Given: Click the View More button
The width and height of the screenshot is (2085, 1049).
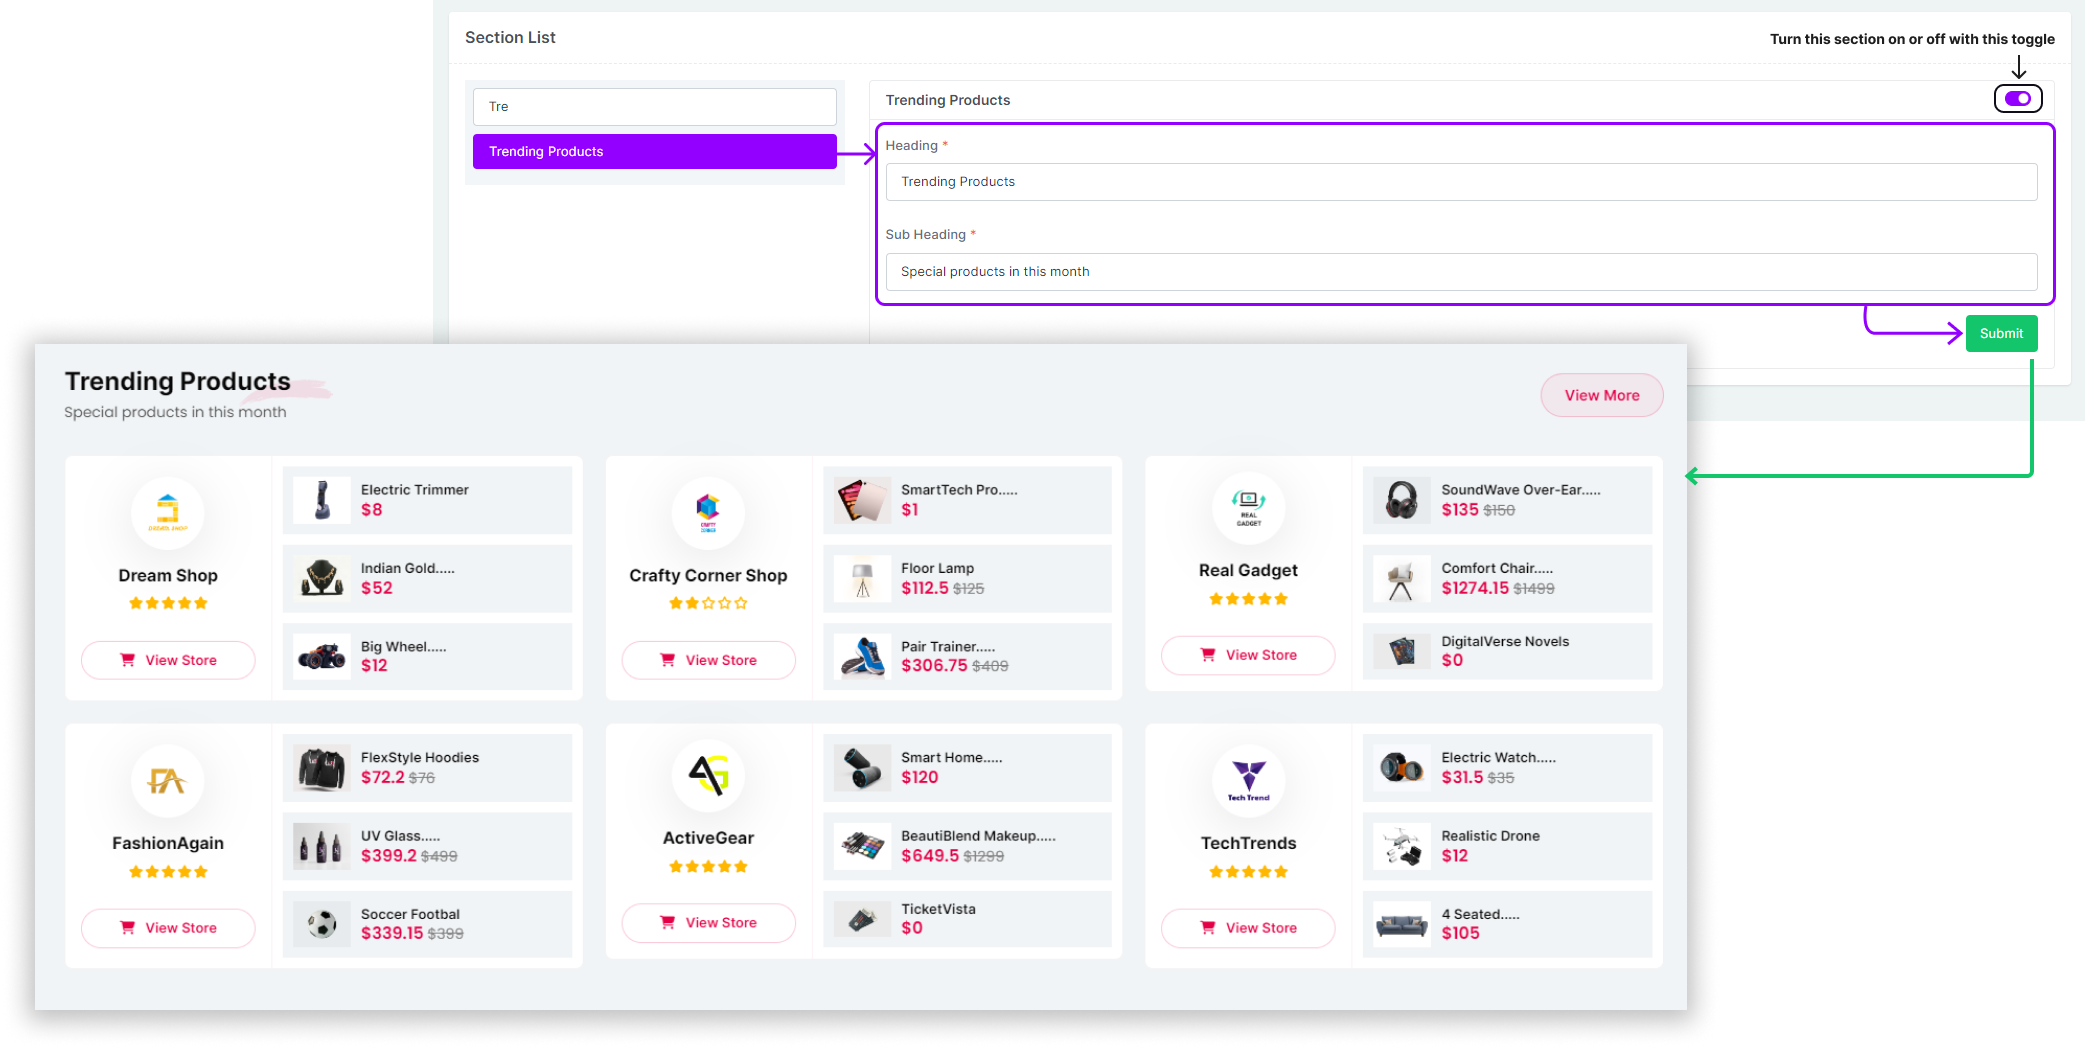Looking at the screenshot, I should 1601,396.
